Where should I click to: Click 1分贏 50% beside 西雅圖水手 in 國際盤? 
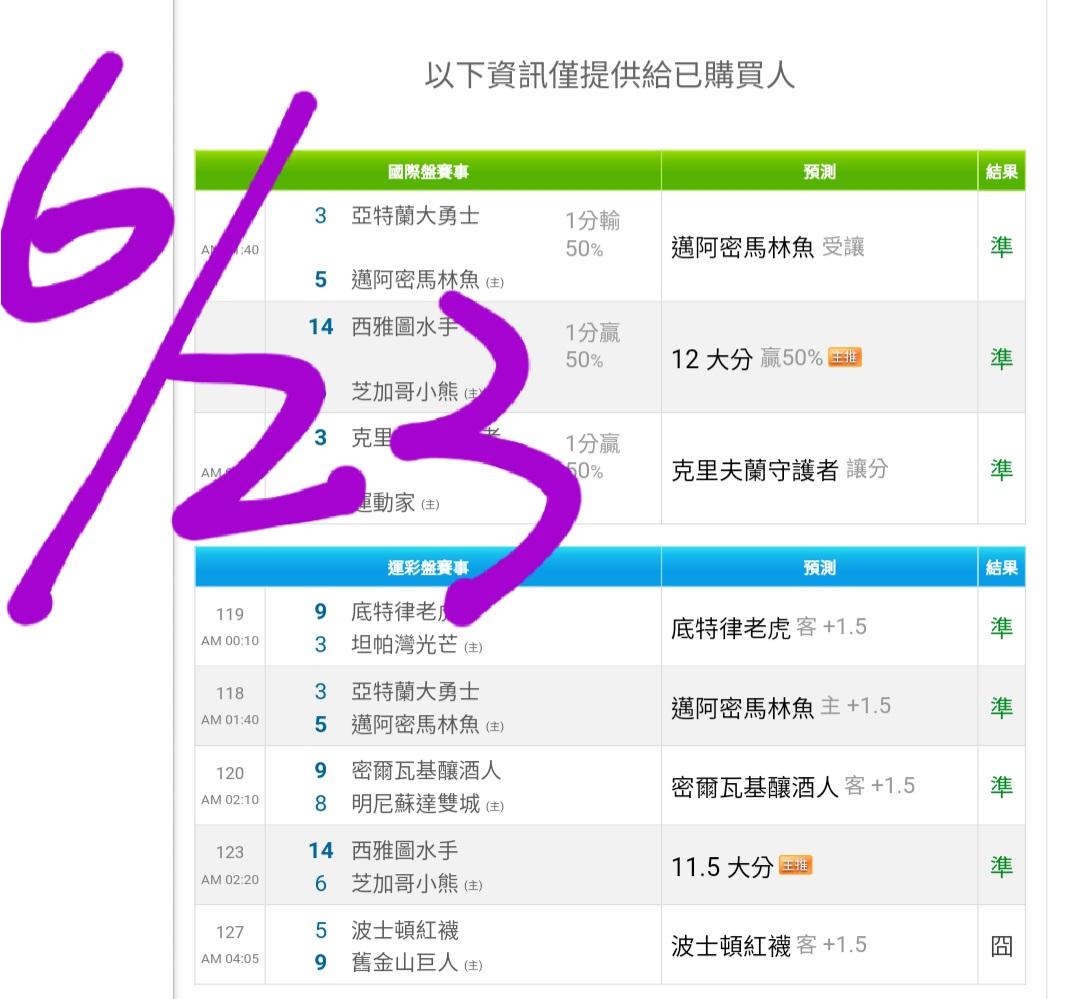point(592,346)
